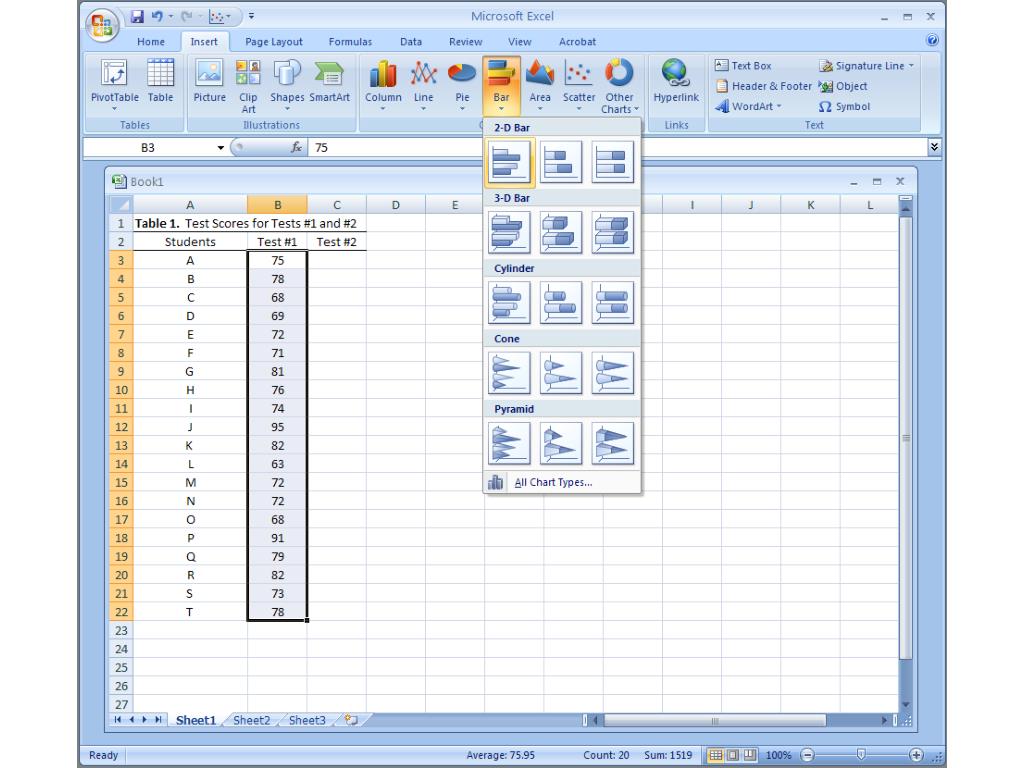This screenshot has width=1024, height=768.
Task: Collapse the Bar chart dropdown
Action: click(x=501, y=85)
